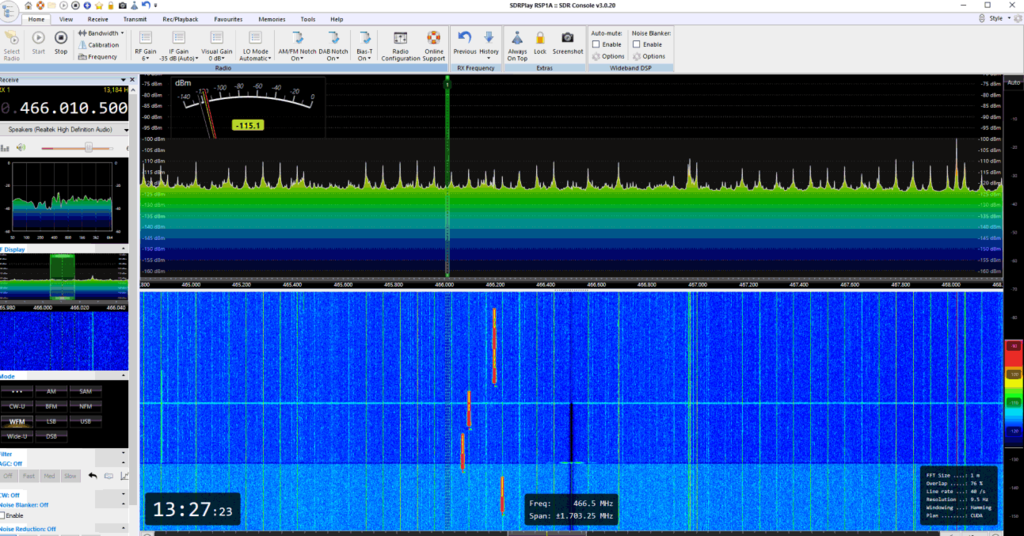Click AGC graph icon
This screenshot has width=1024, height=536.
click(124, 476)
